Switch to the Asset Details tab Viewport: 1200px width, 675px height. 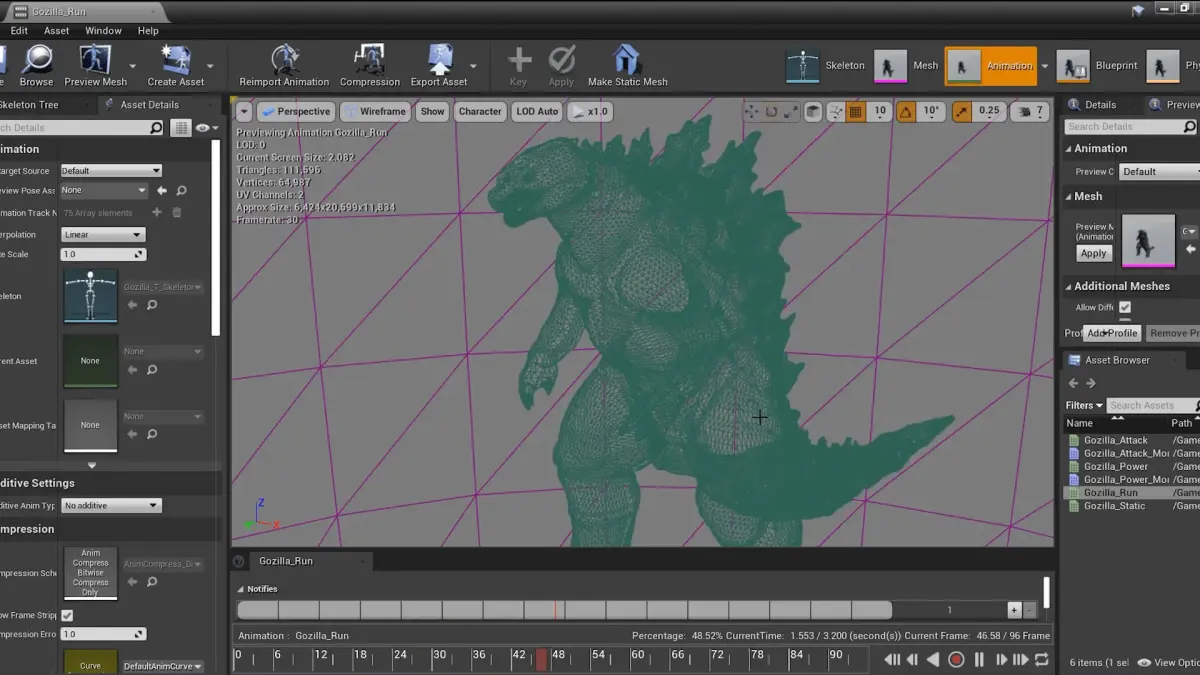click(149, 105)
